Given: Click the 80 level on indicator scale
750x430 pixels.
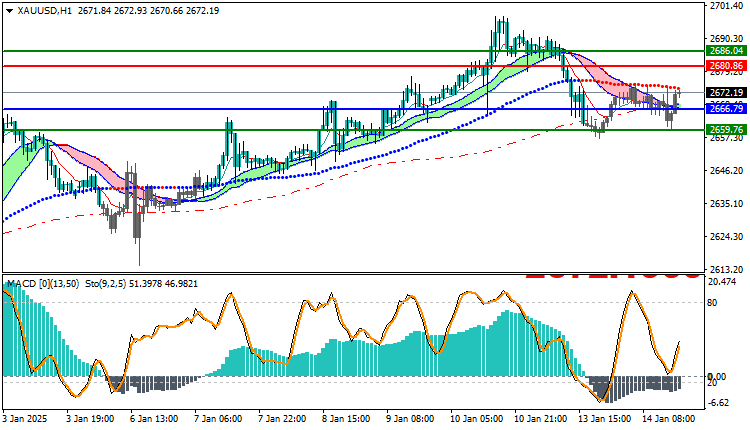Looking at the screenshot, I should point(712,303).
